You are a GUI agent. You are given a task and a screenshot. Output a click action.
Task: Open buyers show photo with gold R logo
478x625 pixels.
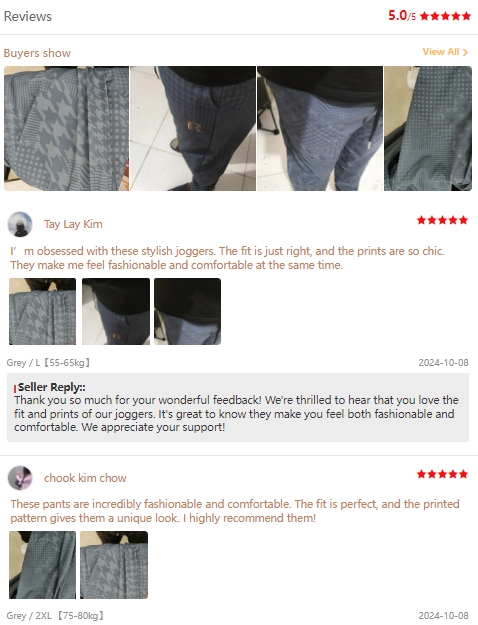193,128
